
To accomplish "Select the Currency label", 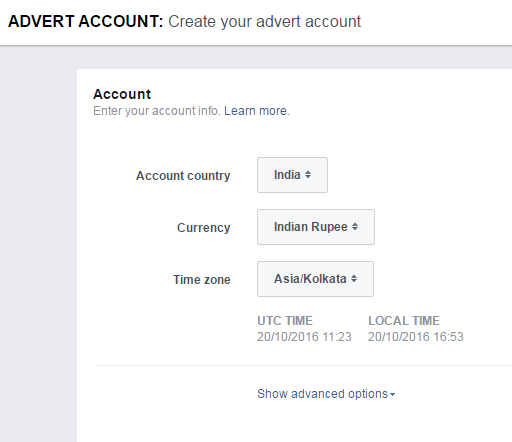I will coord(204,228).
